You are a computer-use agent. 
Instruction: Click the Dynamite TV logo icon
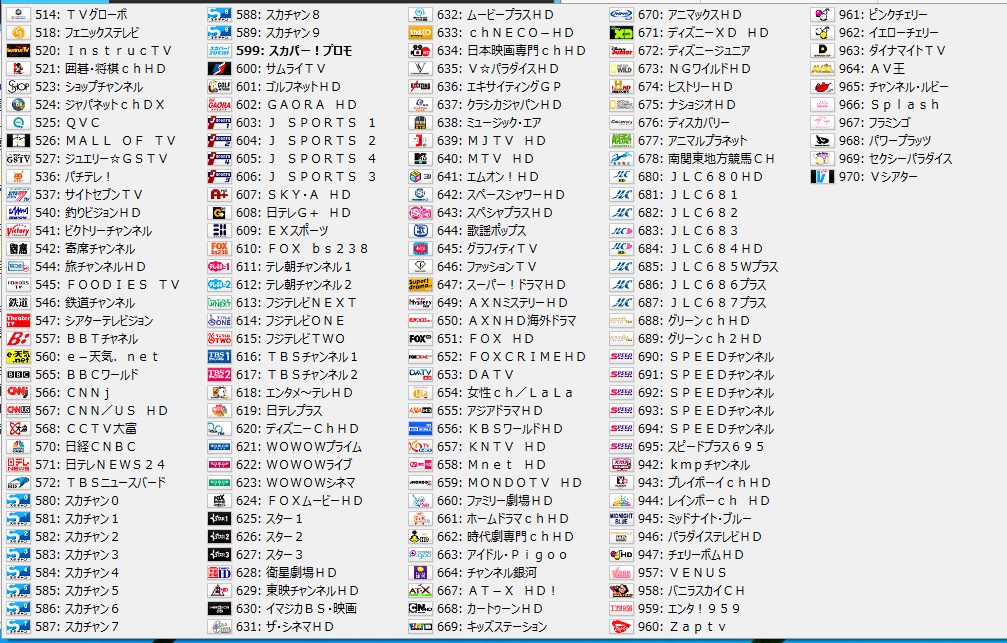pos(822,51)
